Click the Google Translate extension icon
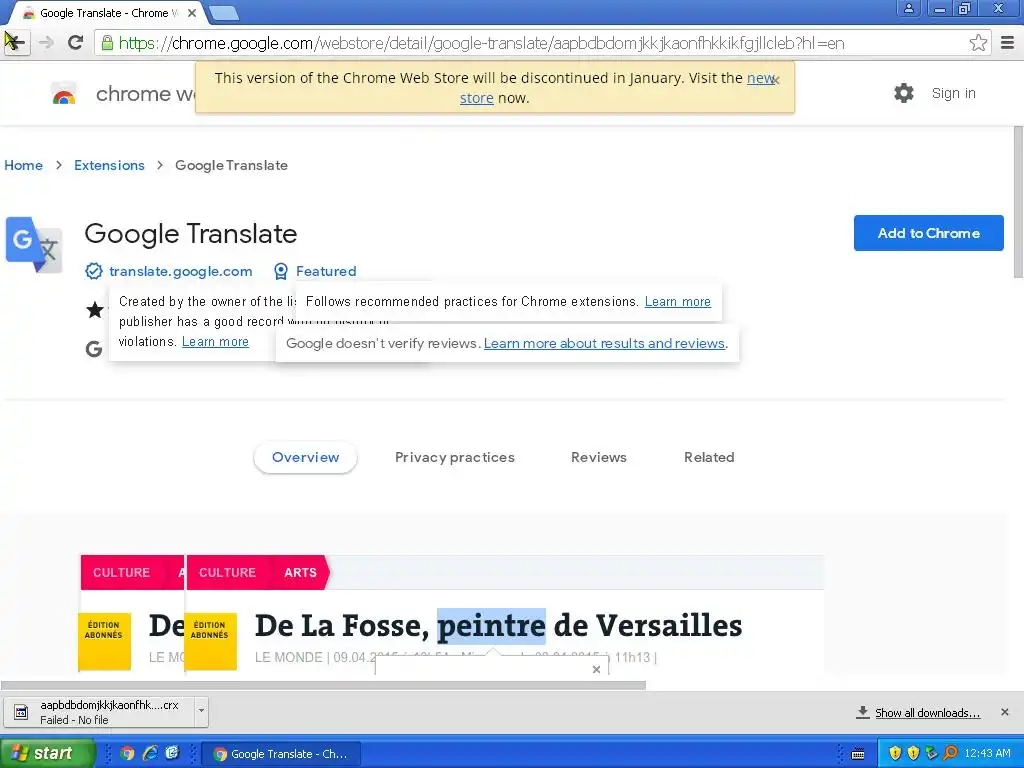 (x=34, y=244)
